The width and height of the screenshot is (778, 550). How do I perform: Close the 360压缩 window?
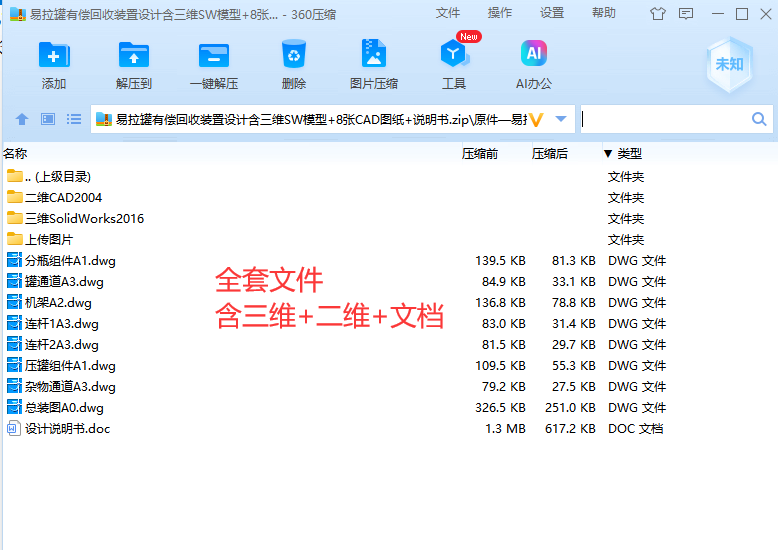tap(766, 14)
